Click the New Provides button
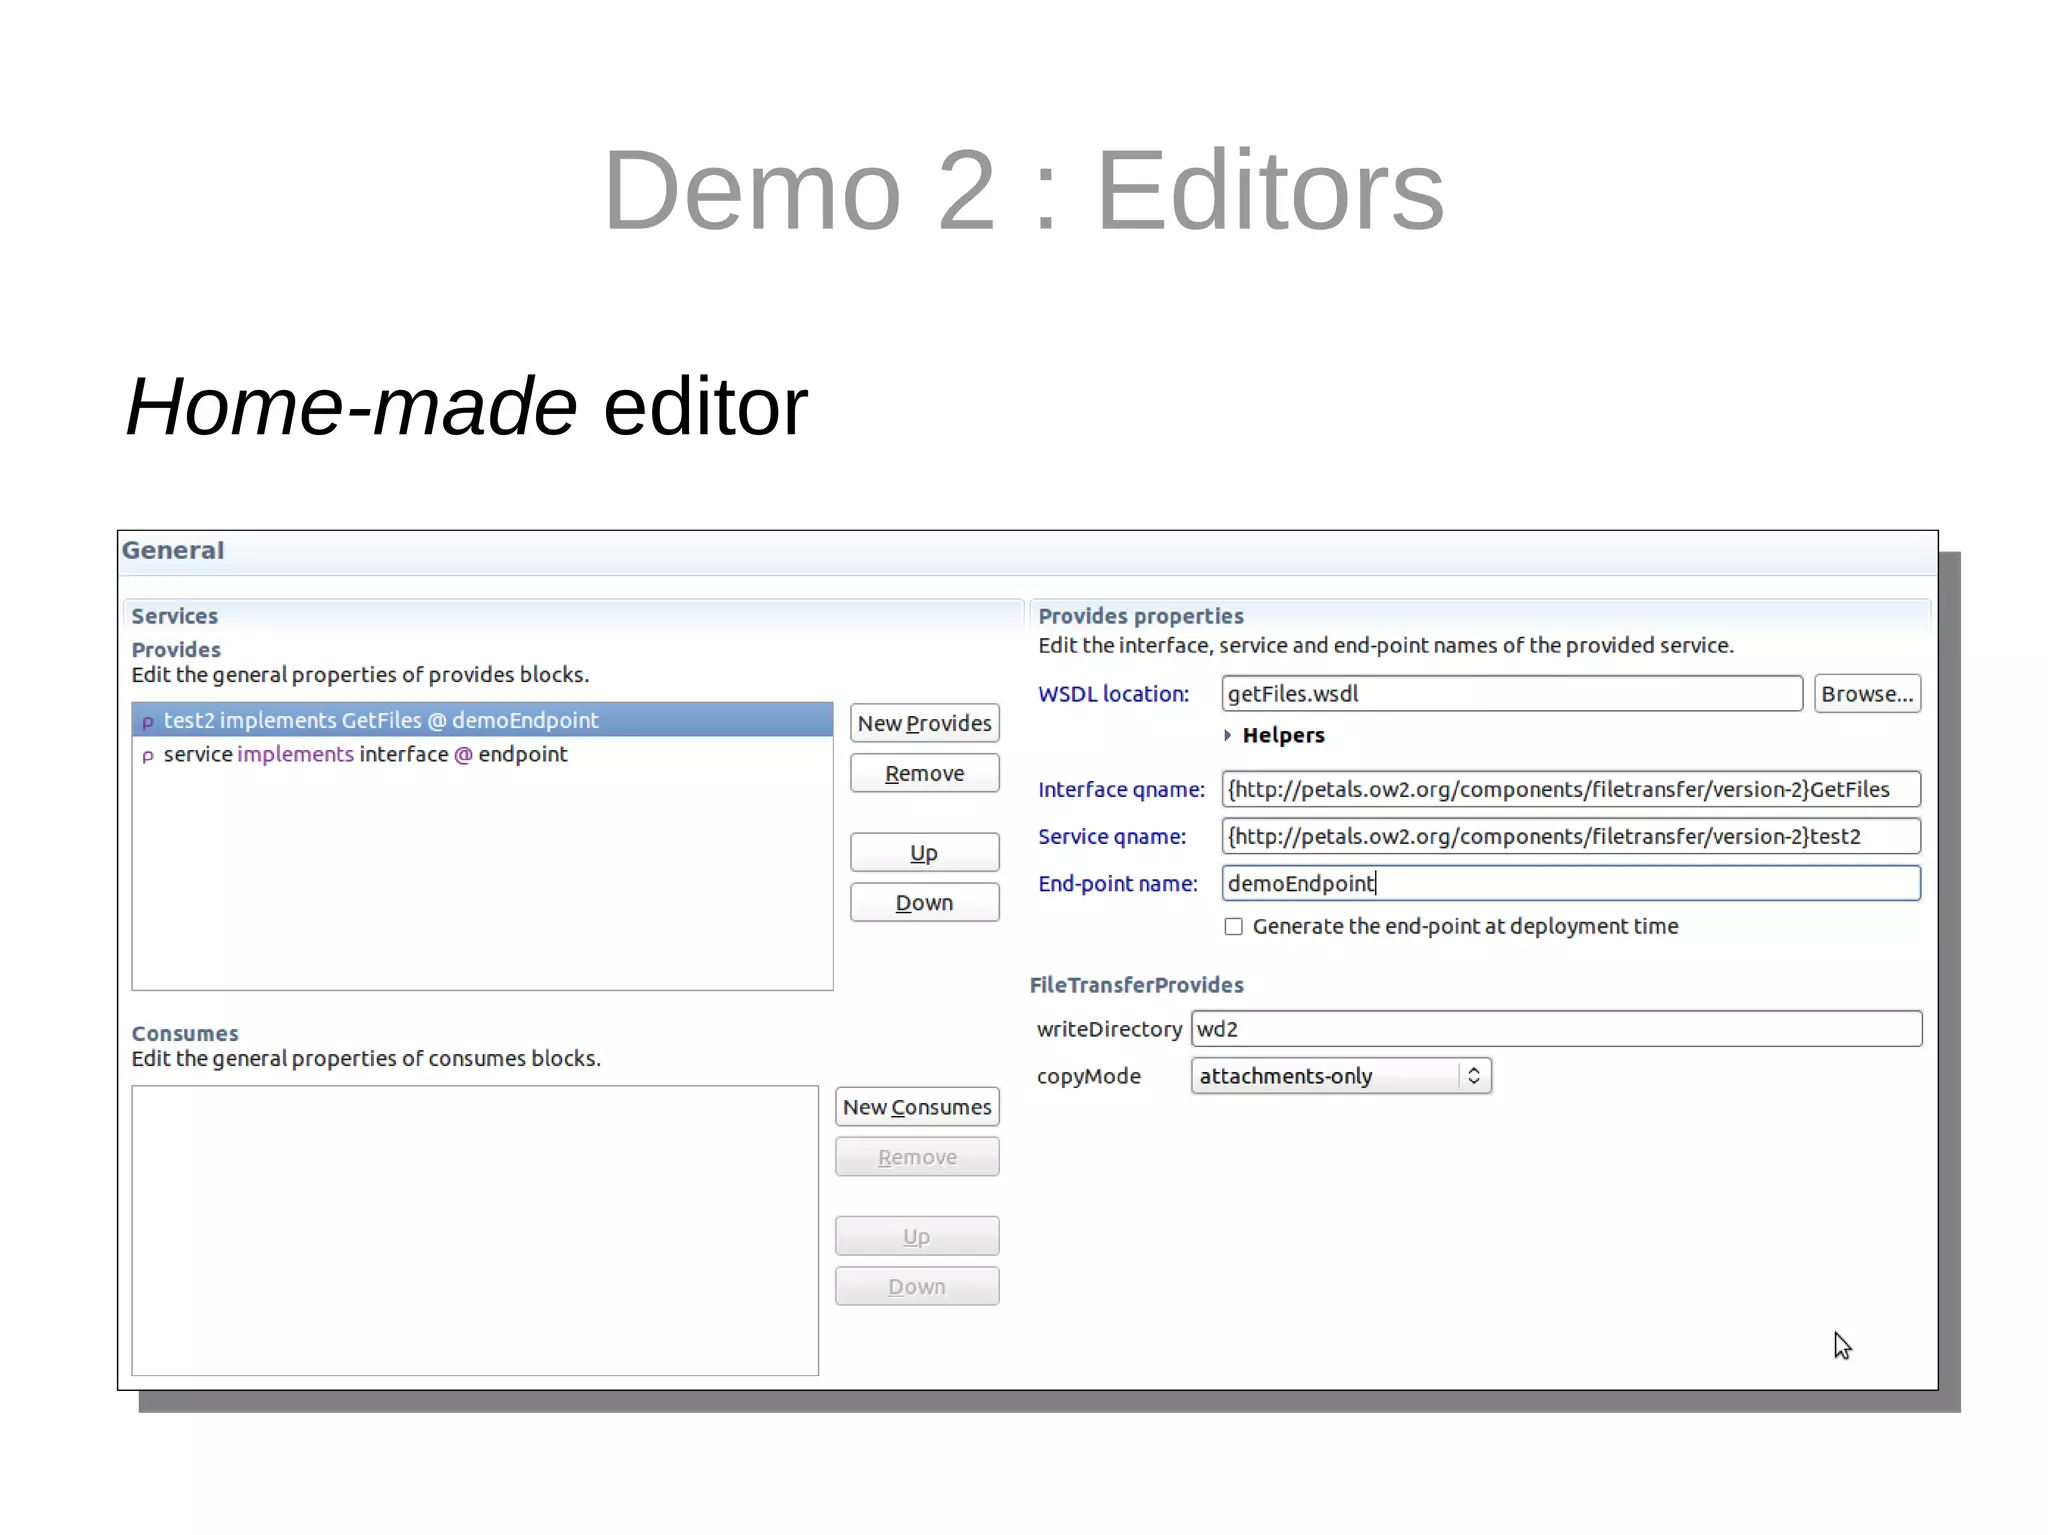Image resolution: width=2048 pixels, height=1535 pixels. 924,723
